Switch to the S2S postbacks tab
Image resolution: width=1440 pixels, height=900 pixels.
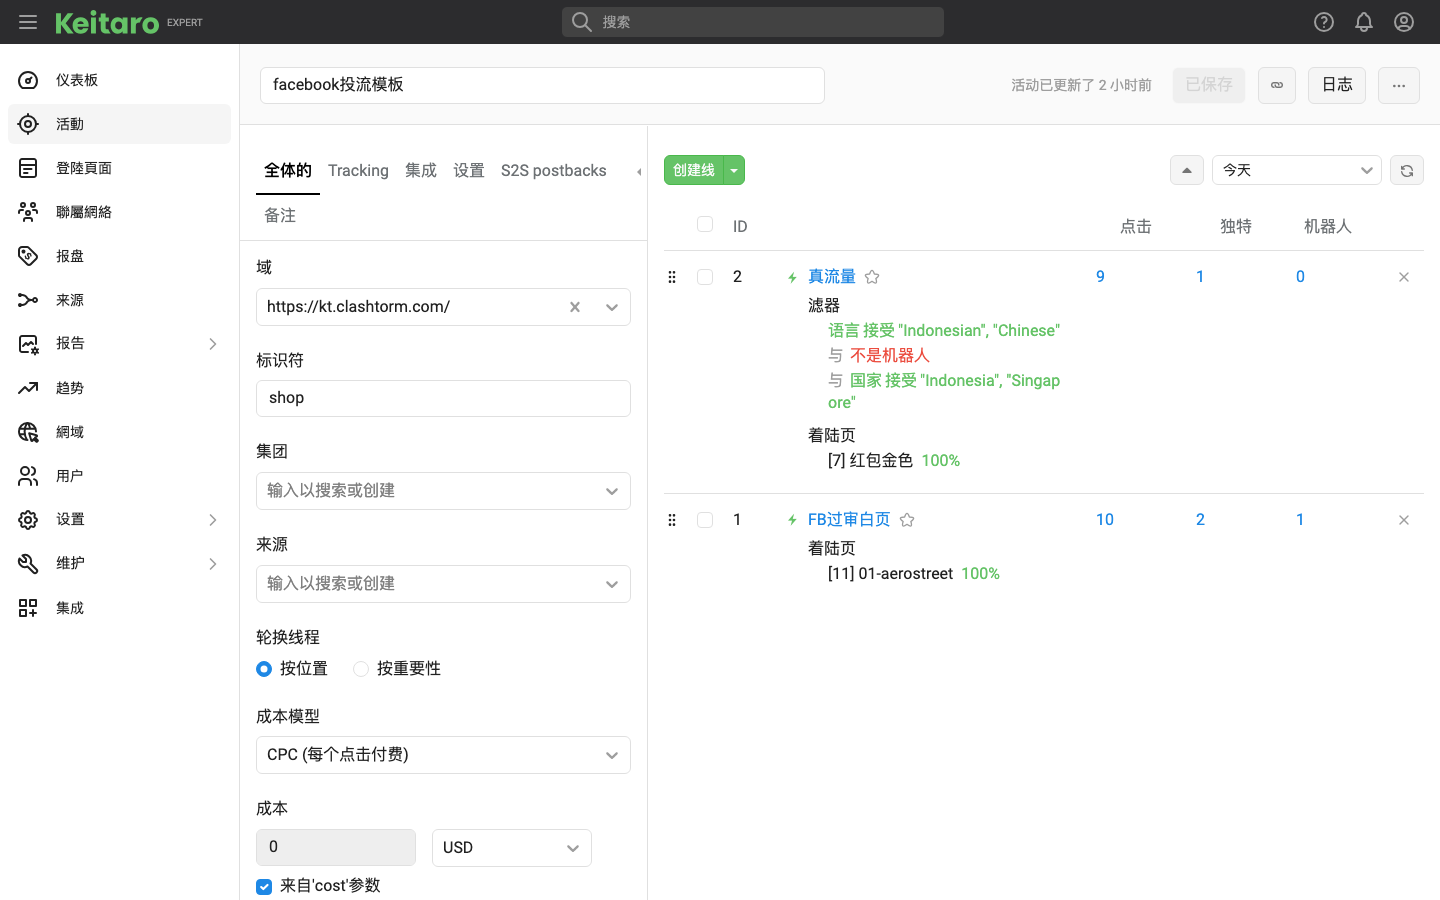pos(554,170)
